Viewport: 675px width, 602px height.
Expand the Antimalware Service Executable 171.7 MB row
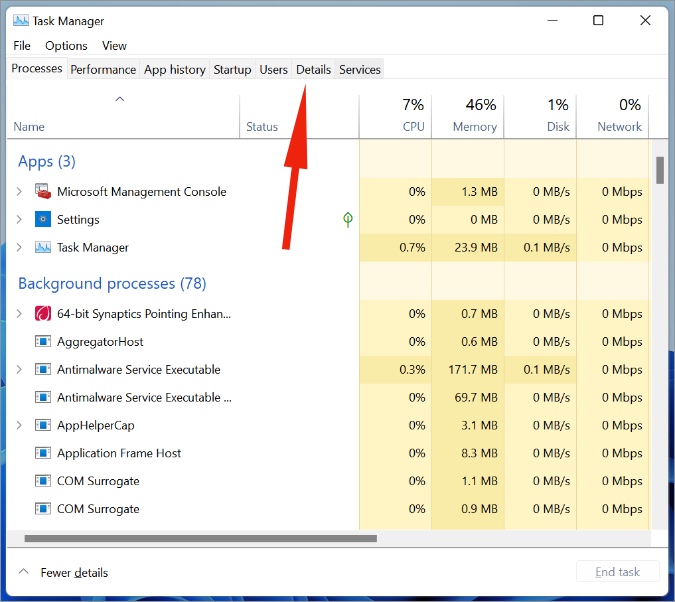[19, 369]
